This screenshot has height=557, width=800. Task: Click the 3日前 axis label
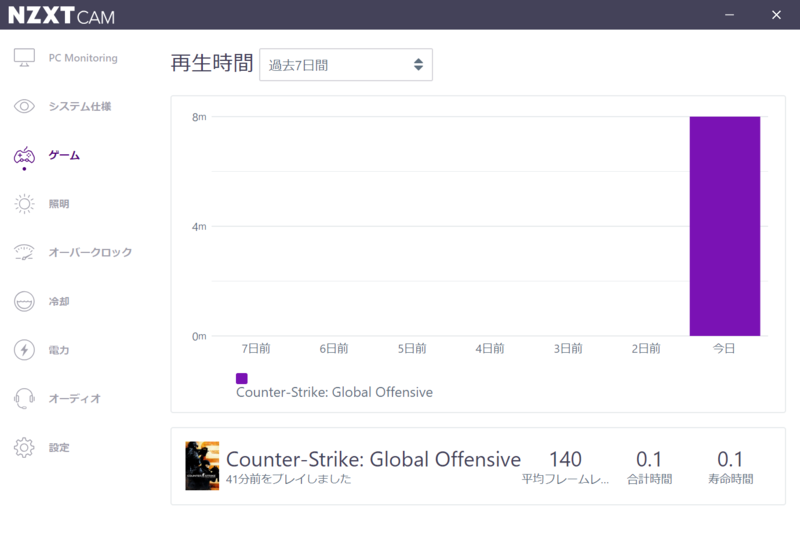pyautogui.click(x=568, y=348)
